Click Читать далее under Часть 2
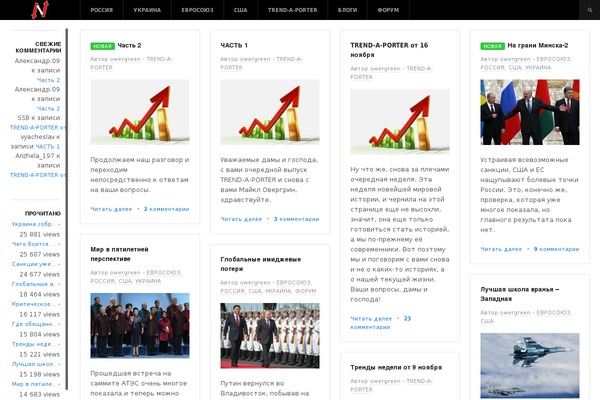 coord(111,209)
